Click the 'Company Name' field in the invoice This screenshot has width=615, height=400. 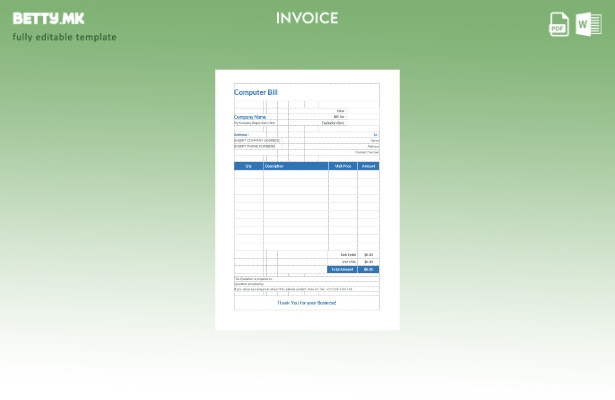pos(250,116)
